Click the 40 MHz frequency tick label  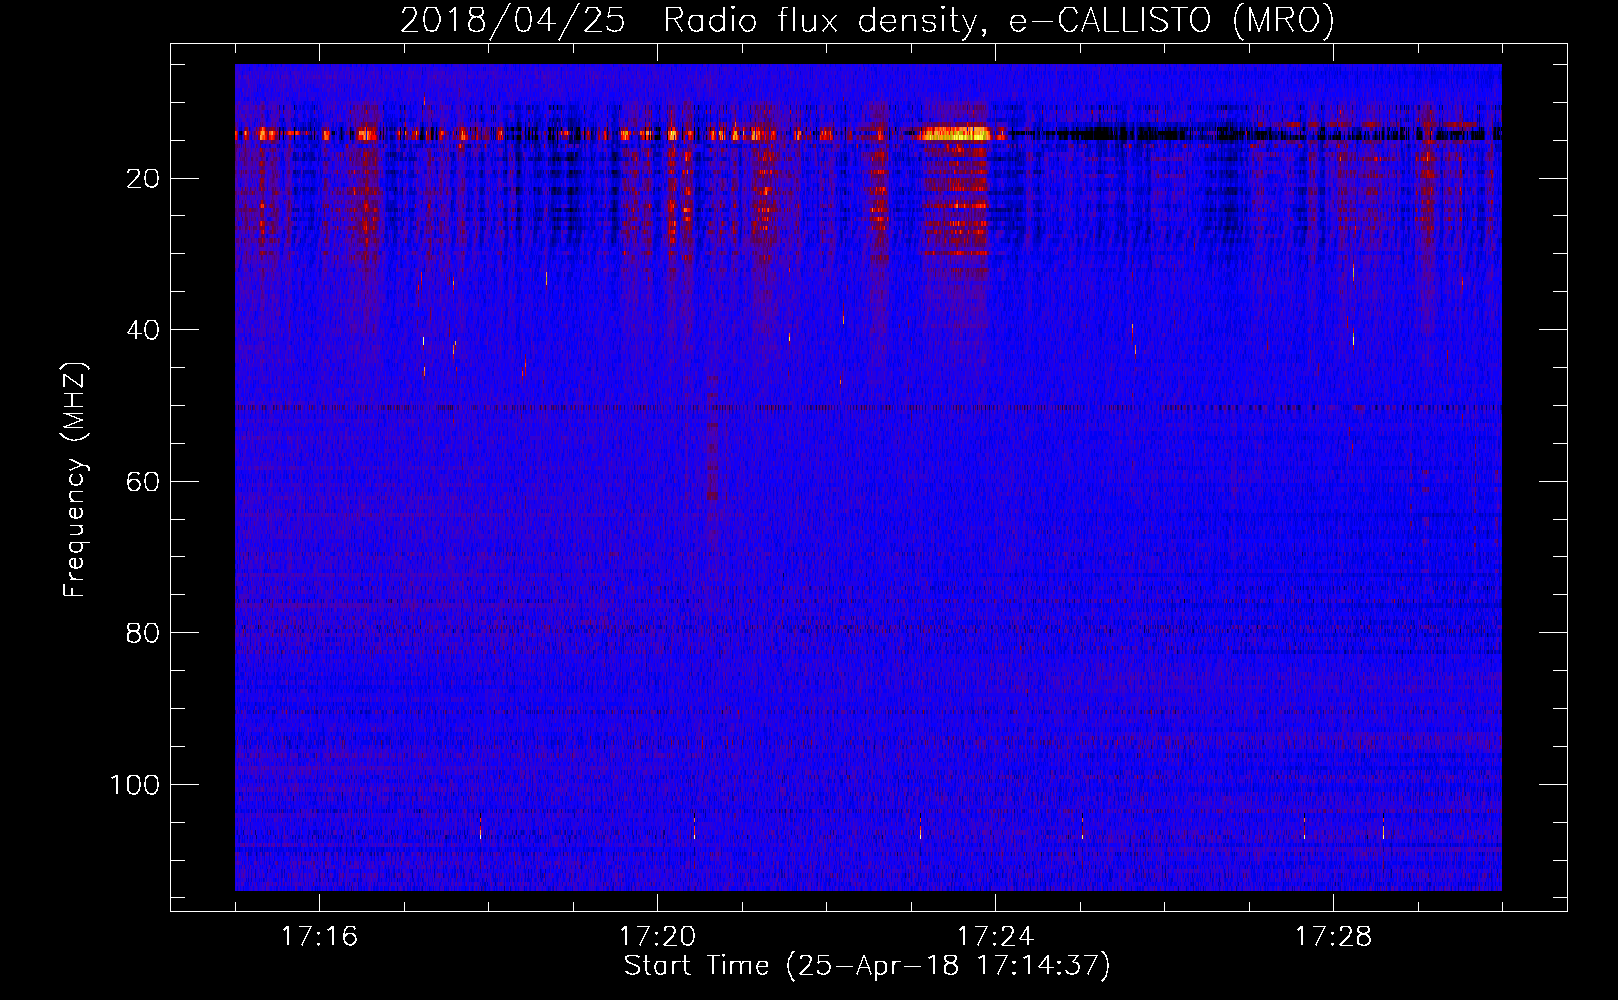point(143,330)
